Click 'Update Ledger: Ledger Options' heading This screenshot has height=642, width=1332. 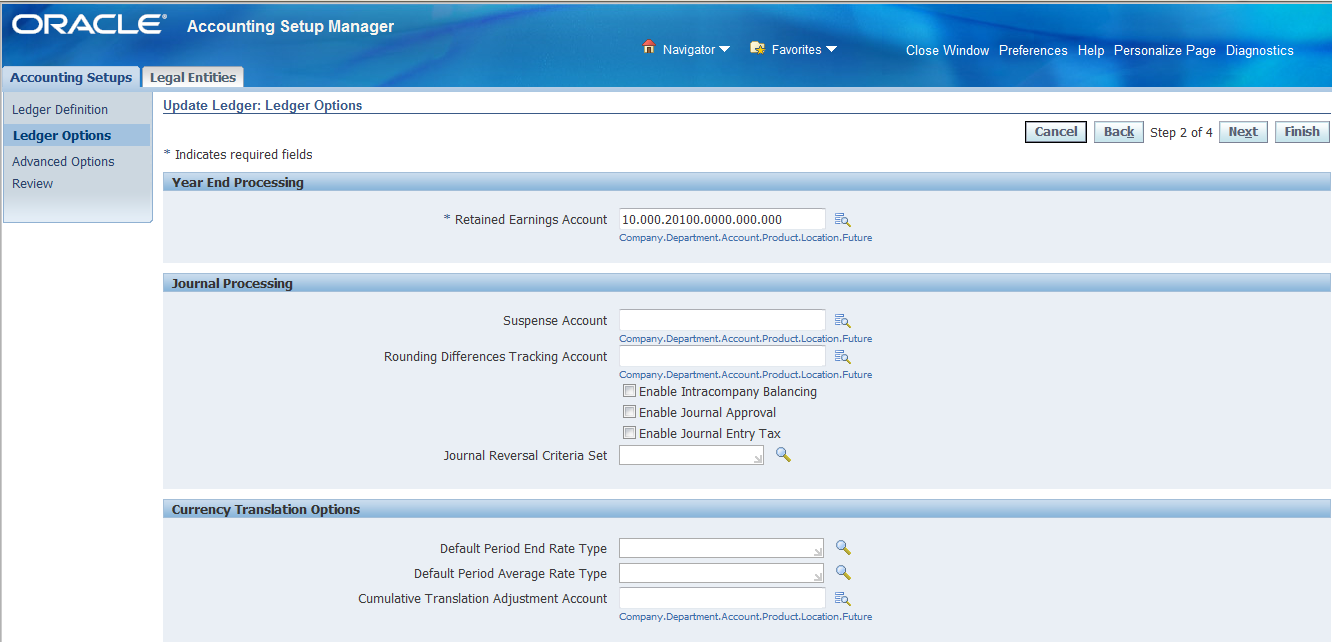pos(263,104)
